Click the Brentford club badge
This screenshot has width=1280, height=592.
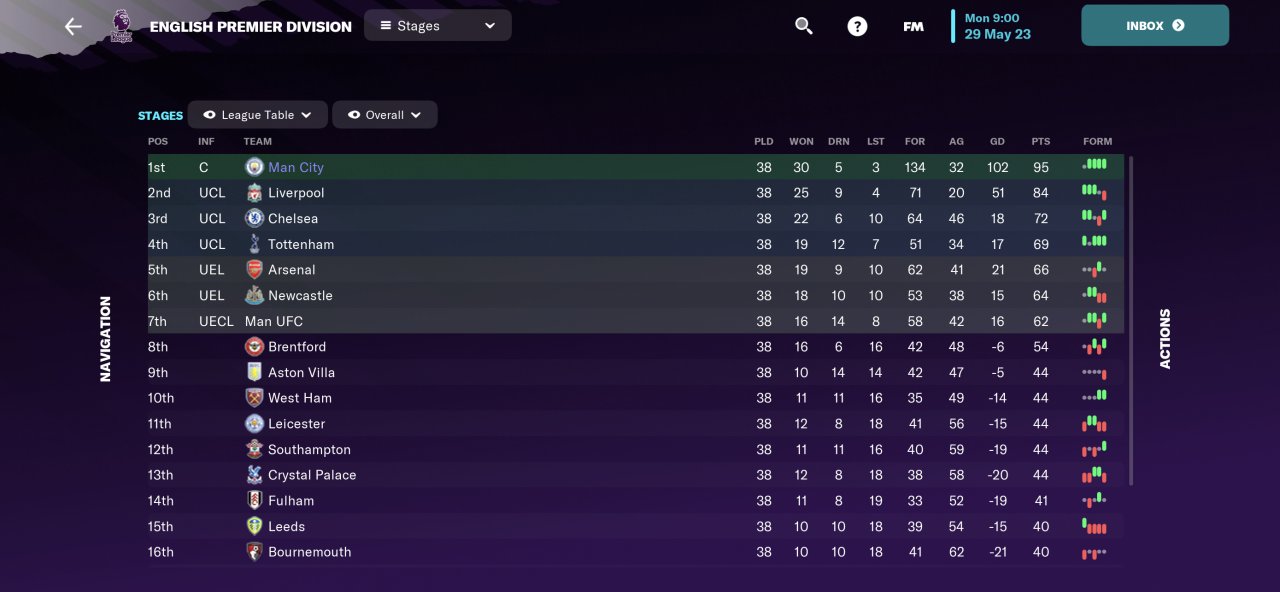[254, 347]
